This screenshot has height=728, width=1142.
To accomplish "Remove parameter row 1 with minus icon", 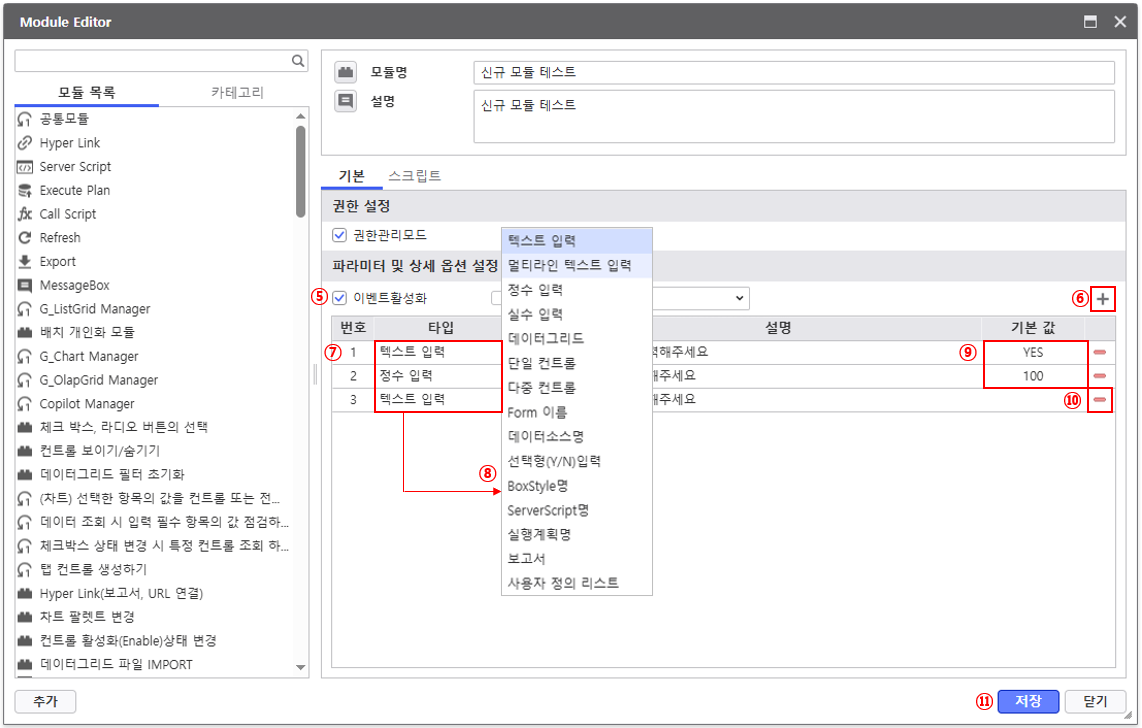I will (x=1100, y=352).
